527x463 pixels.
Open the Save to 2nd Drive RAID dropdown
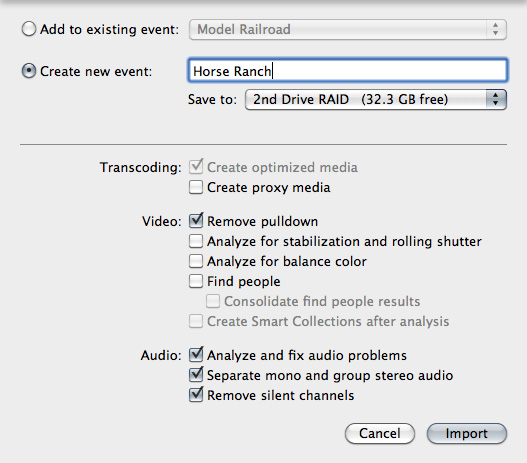click(x=376, y=99)
